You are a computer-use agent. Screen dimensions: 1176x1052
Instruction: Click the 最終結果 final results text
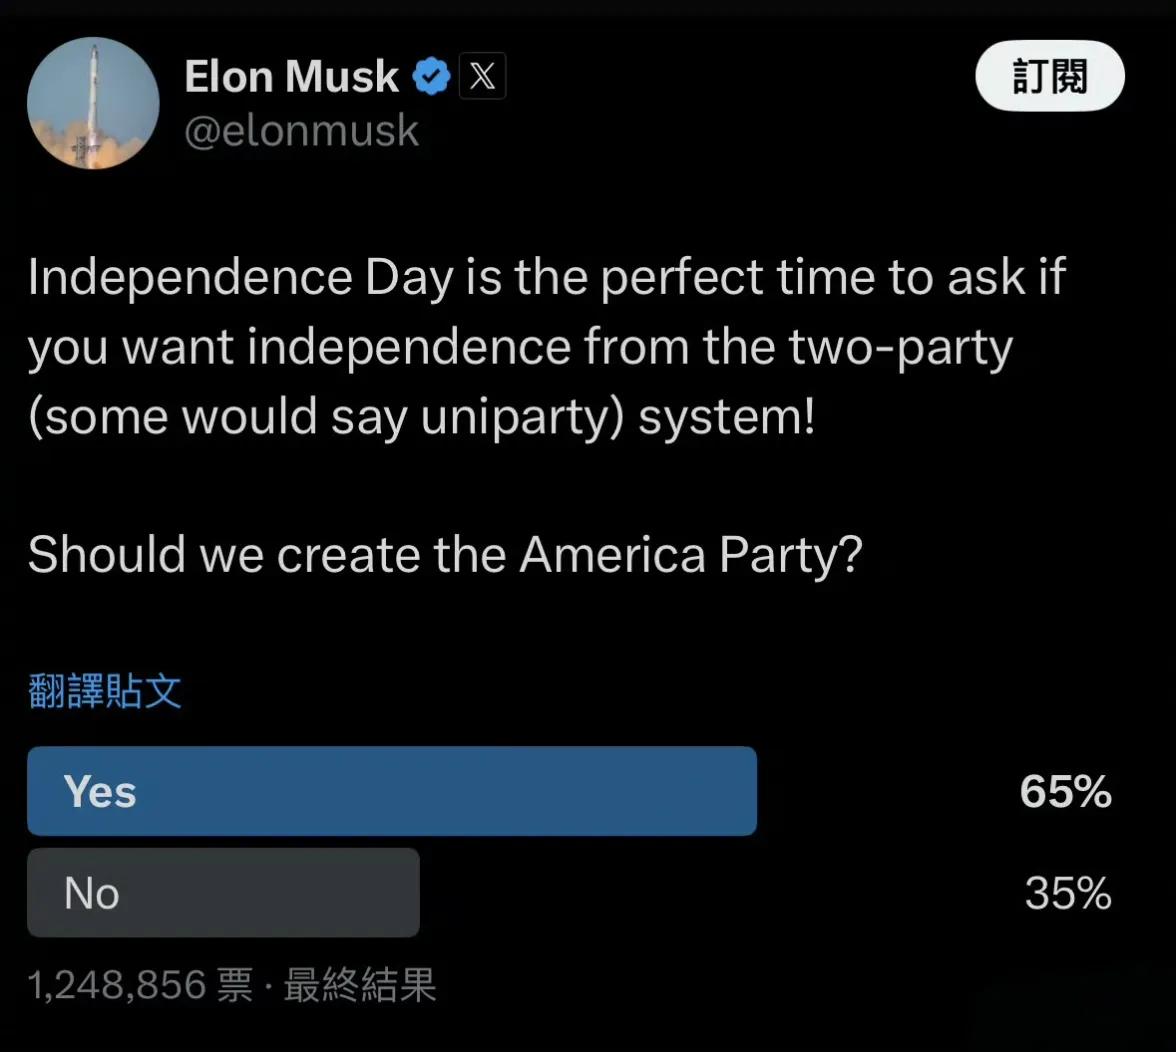click(359, 985)
